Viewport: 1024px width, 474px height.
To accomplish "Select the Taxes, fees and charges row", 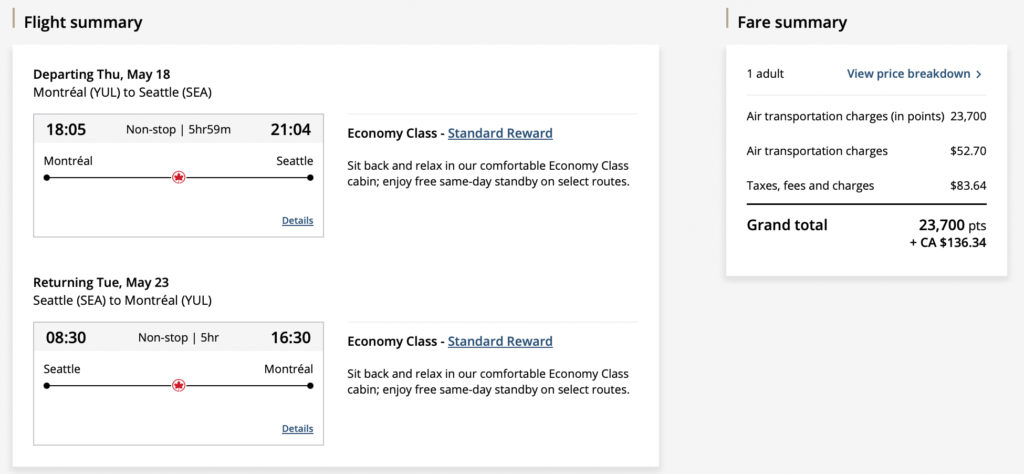I will click(x=866, y=185).
